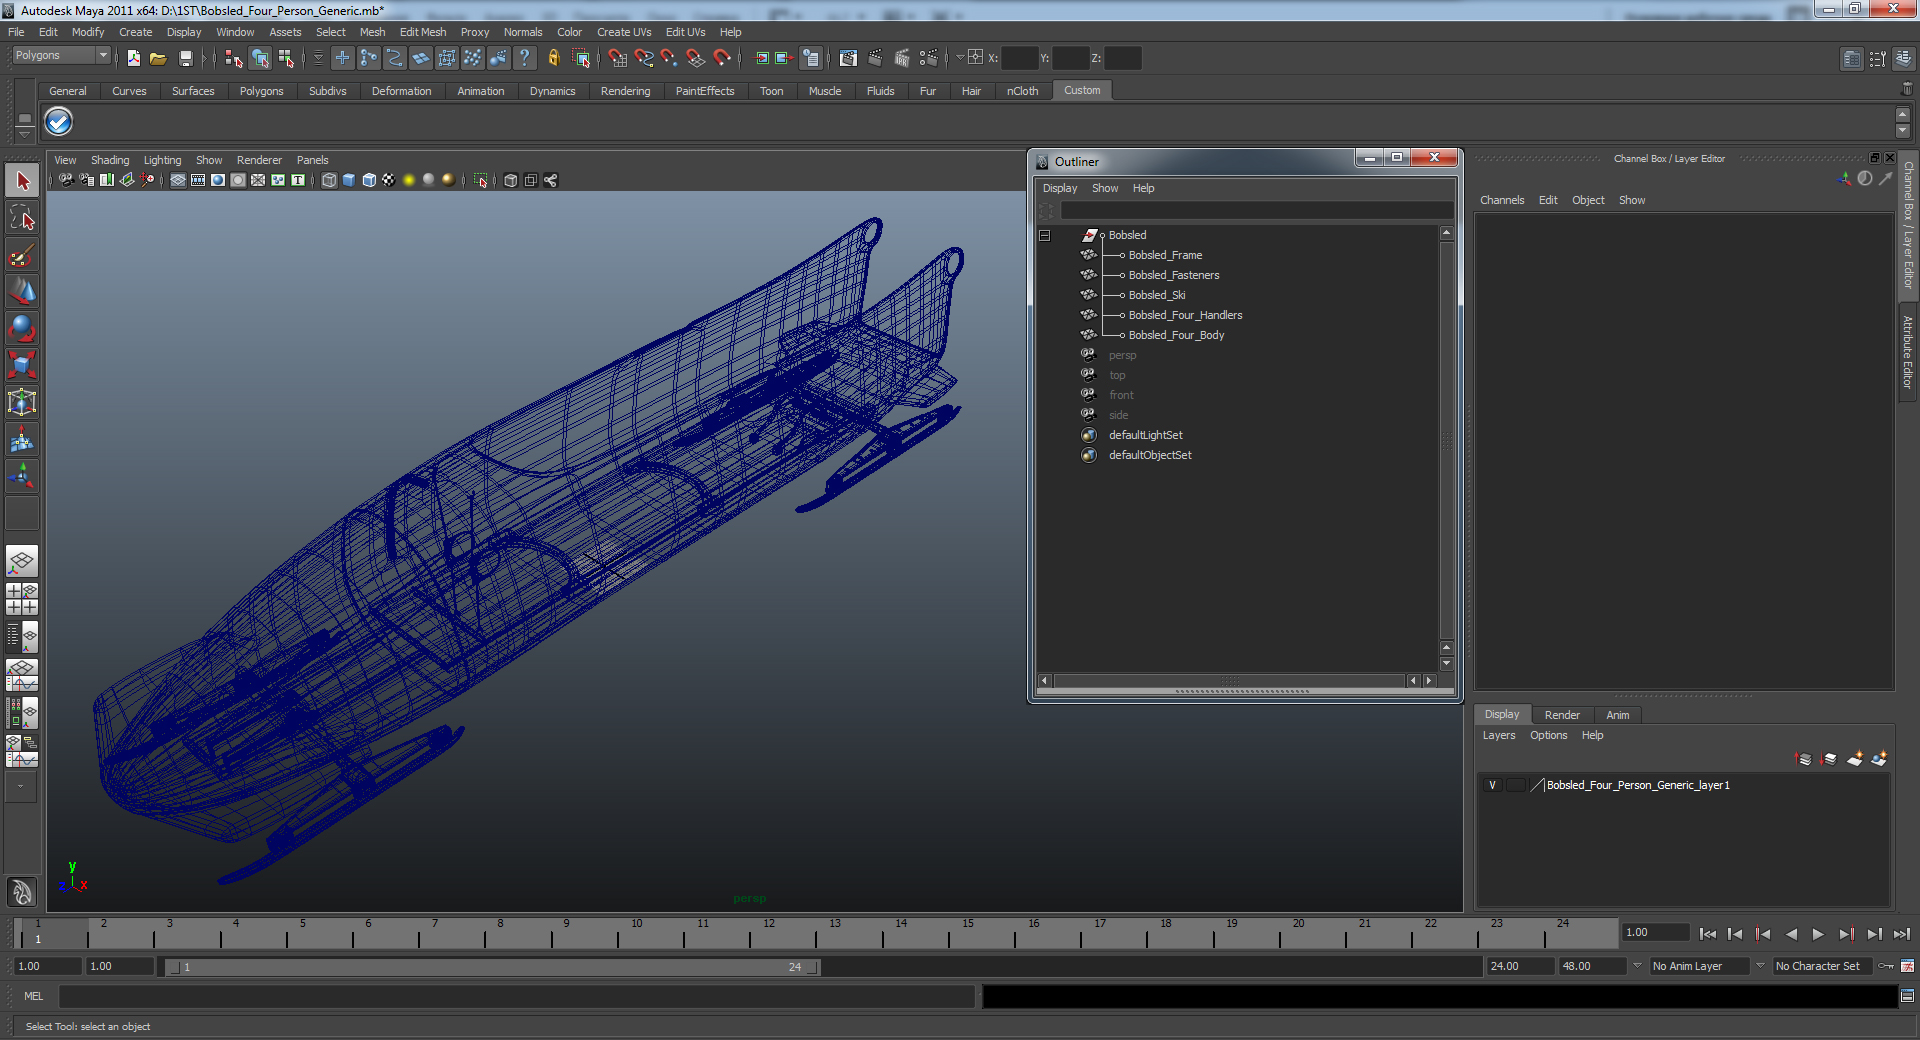Toggle snap to grids magnet

coord(618,58)
